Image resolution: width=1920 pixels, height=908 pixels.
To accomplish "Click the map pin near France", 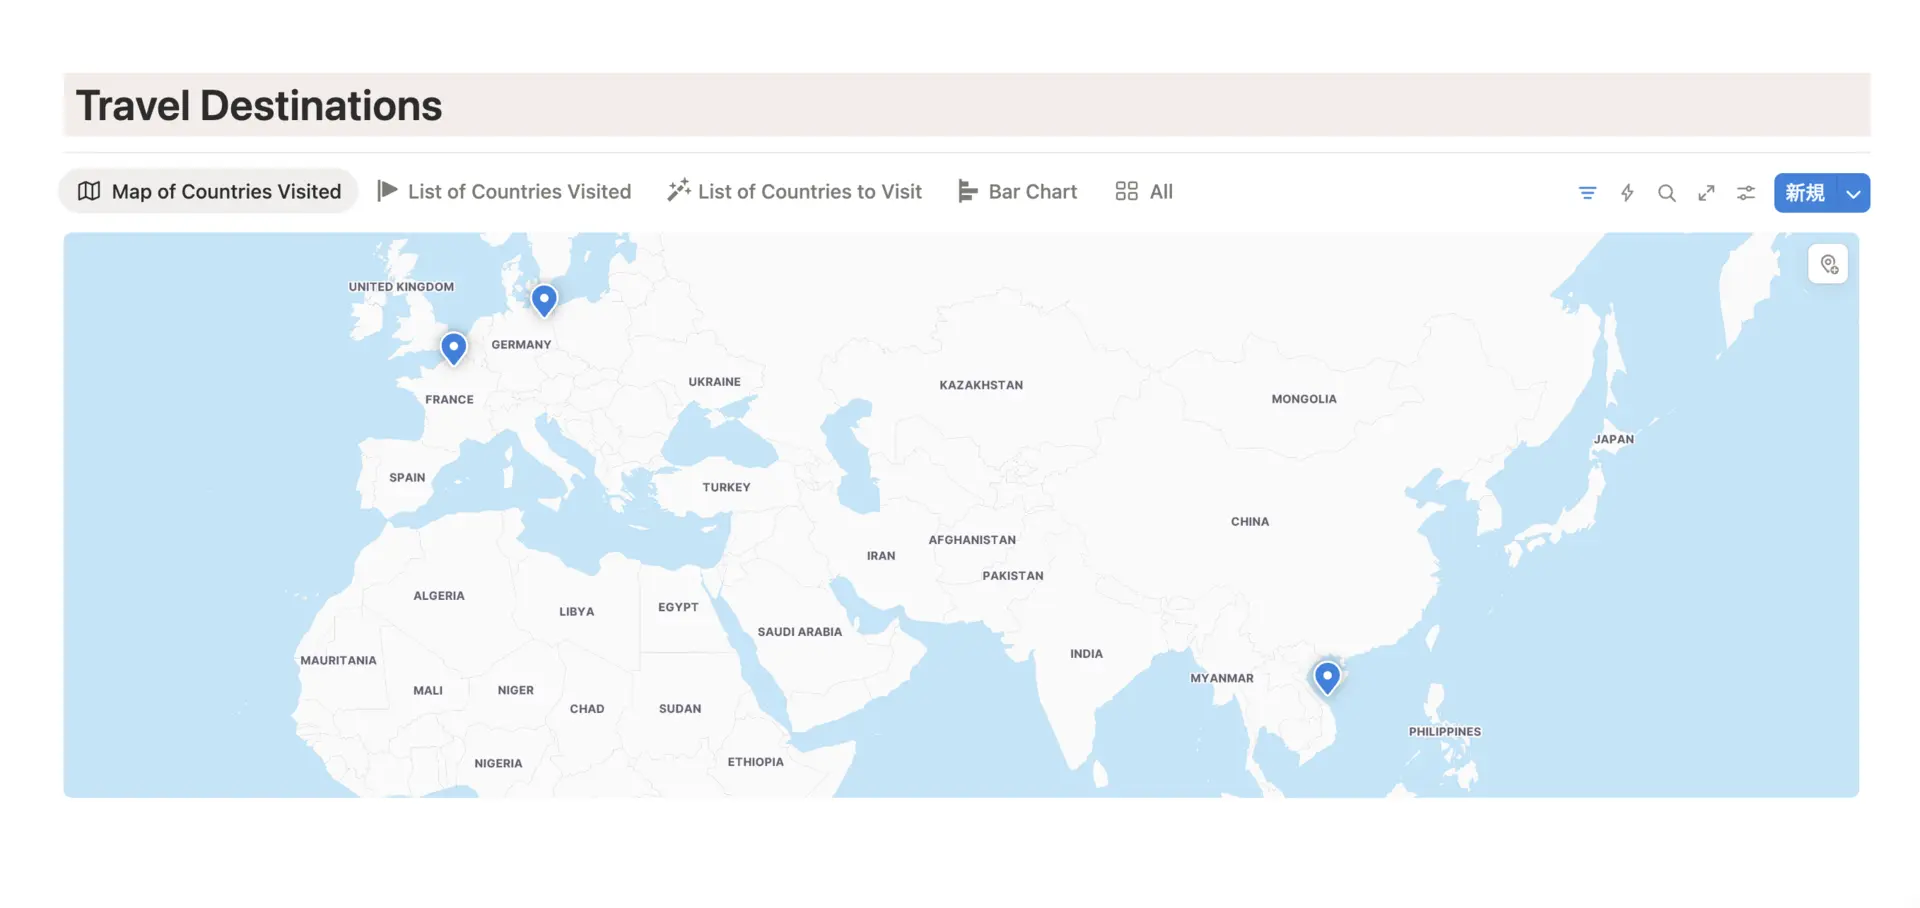I will pos(454,348).
